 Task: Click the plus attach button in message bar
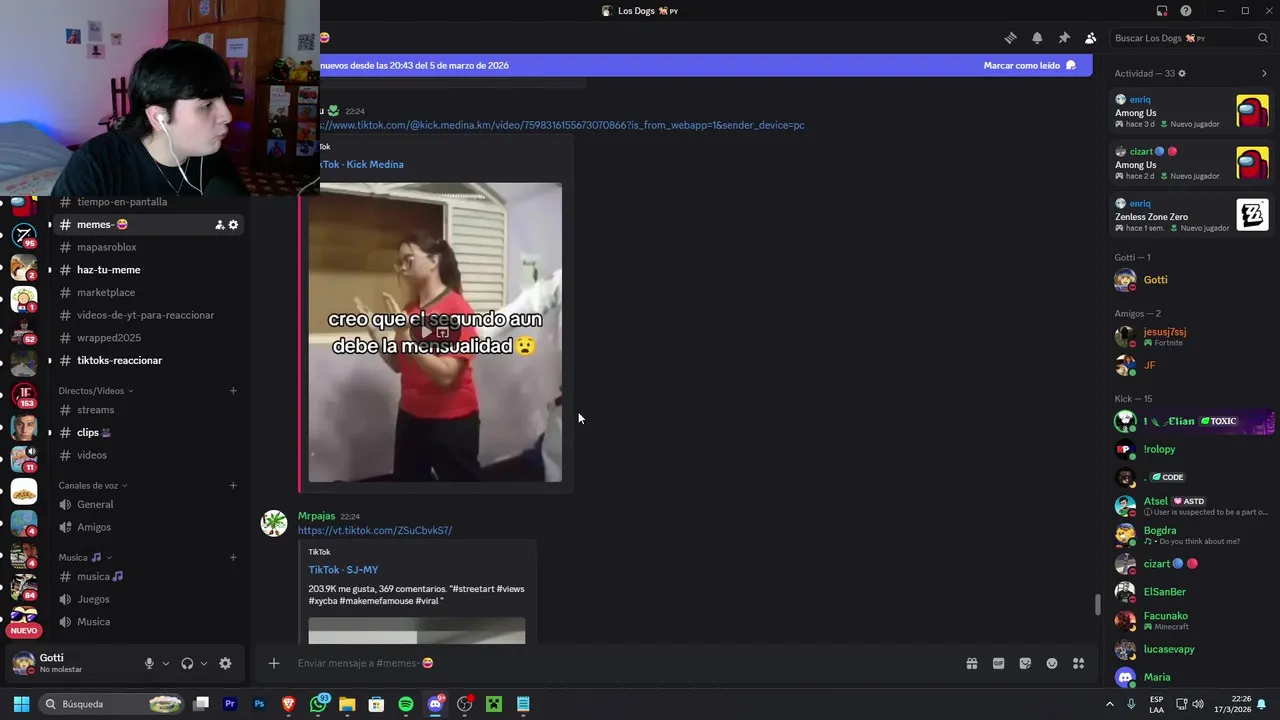[273, 663]
